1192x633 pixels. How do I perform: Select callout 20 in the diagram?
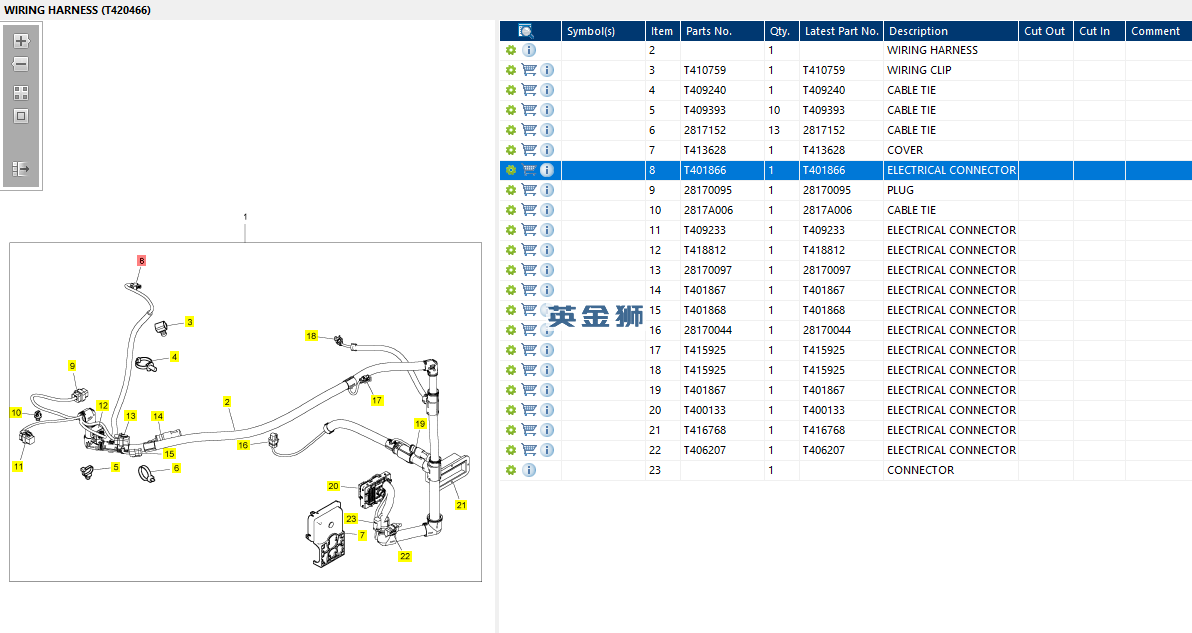(x=333, y=486)
